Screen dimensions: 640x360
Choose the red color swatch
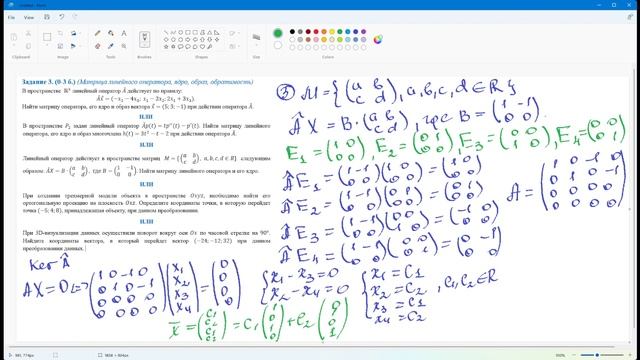[x=316, y=31]
